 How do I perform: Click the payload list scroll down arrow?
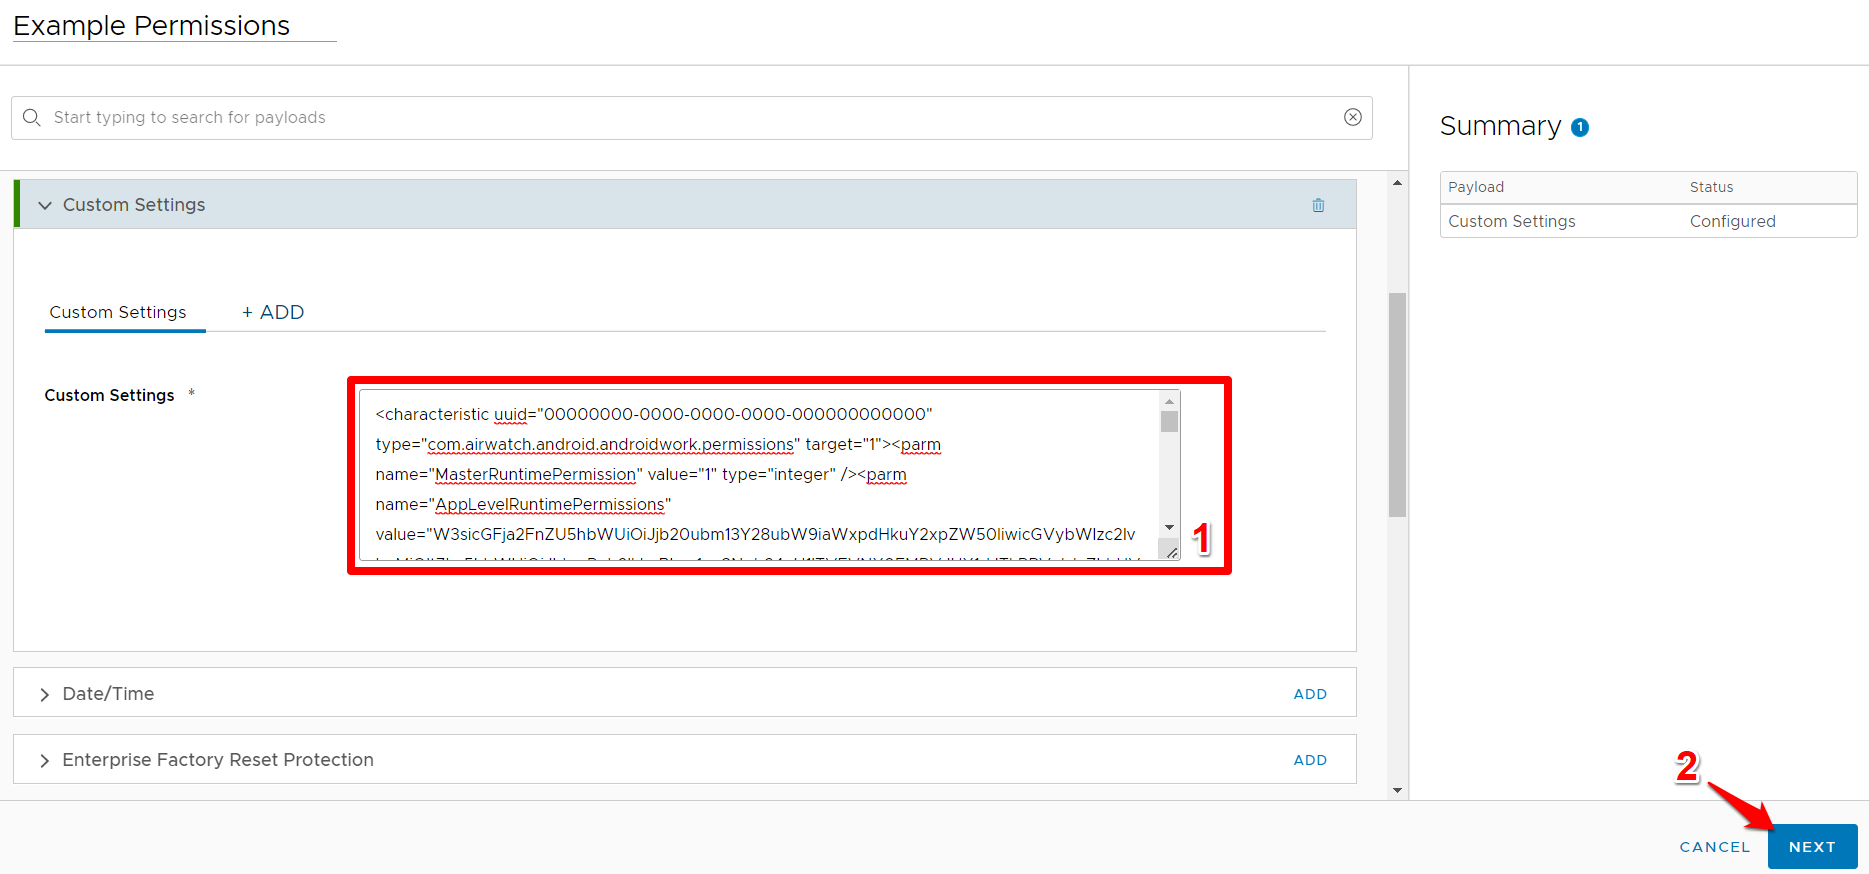1397,790
